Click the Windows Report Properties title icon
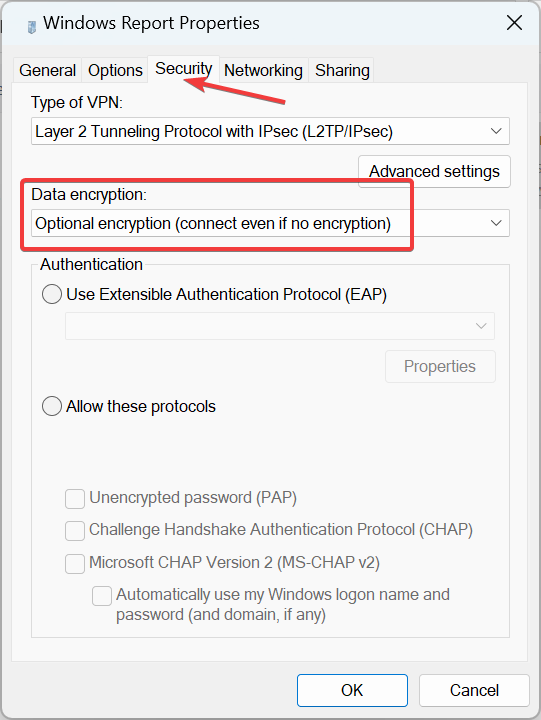This screenshot has width=541, height=720. [x=31, y=27]
